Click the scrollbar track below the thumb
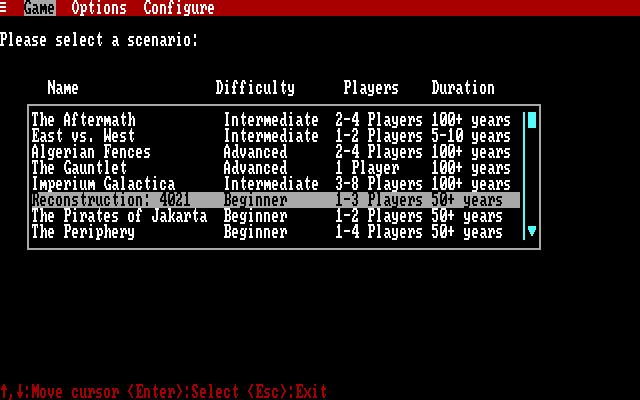The image size is (640, 400). pyautogui.click(x=531, y=176)
